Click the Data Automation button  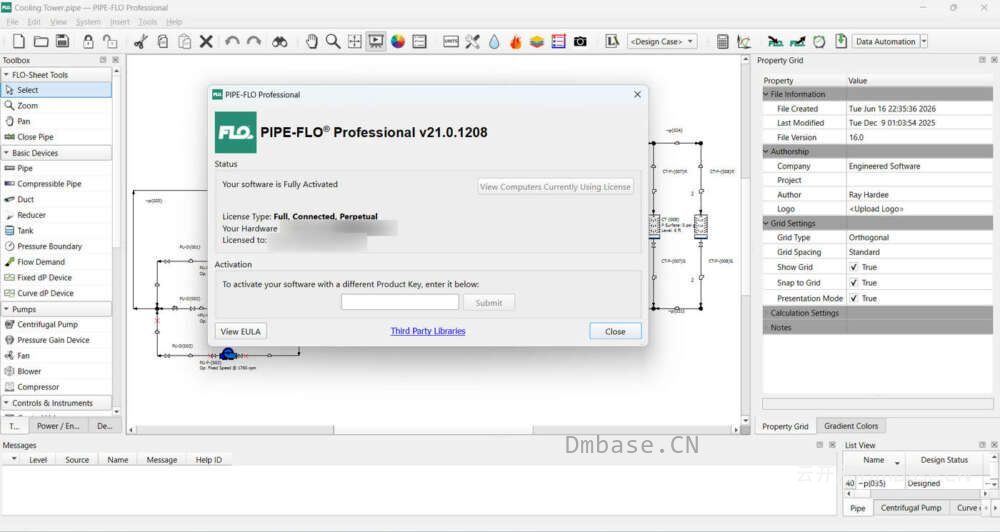(x=885, y=41)
